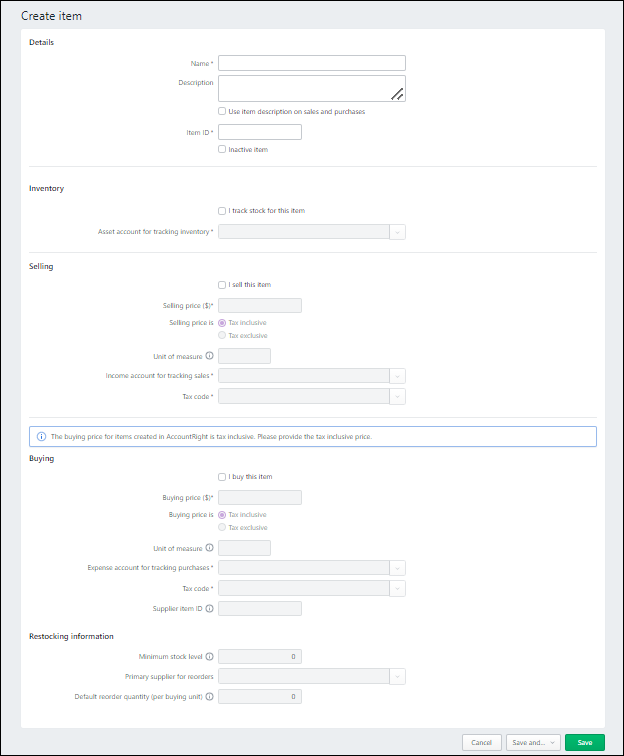Viewport: 624px width, 756px height.
Task: Open the 'Save and...' dropdown button
Action: [x=532, y=743]
